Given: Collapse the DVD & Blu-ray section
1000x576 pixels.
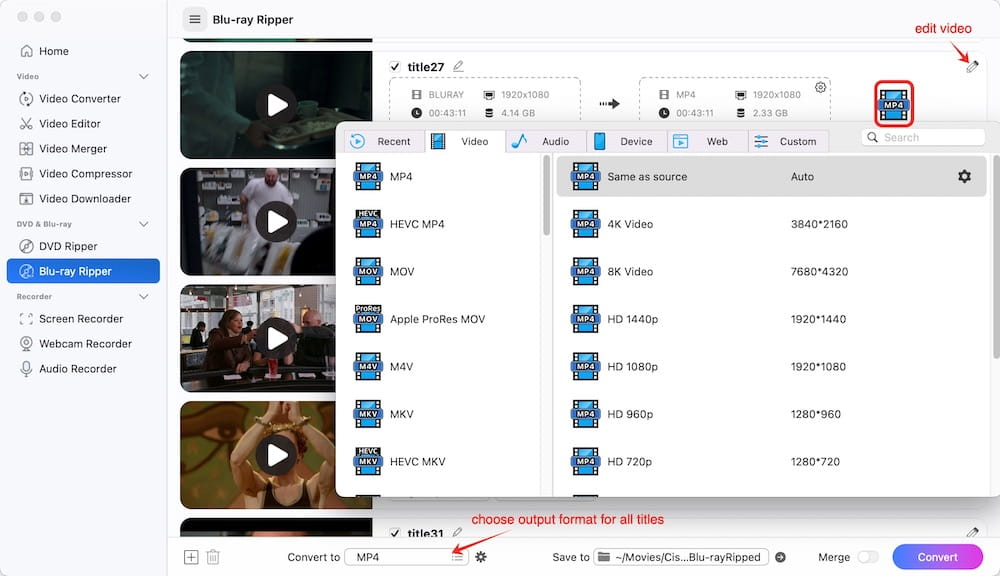Looking at the screenshot, I should [143, 224].
